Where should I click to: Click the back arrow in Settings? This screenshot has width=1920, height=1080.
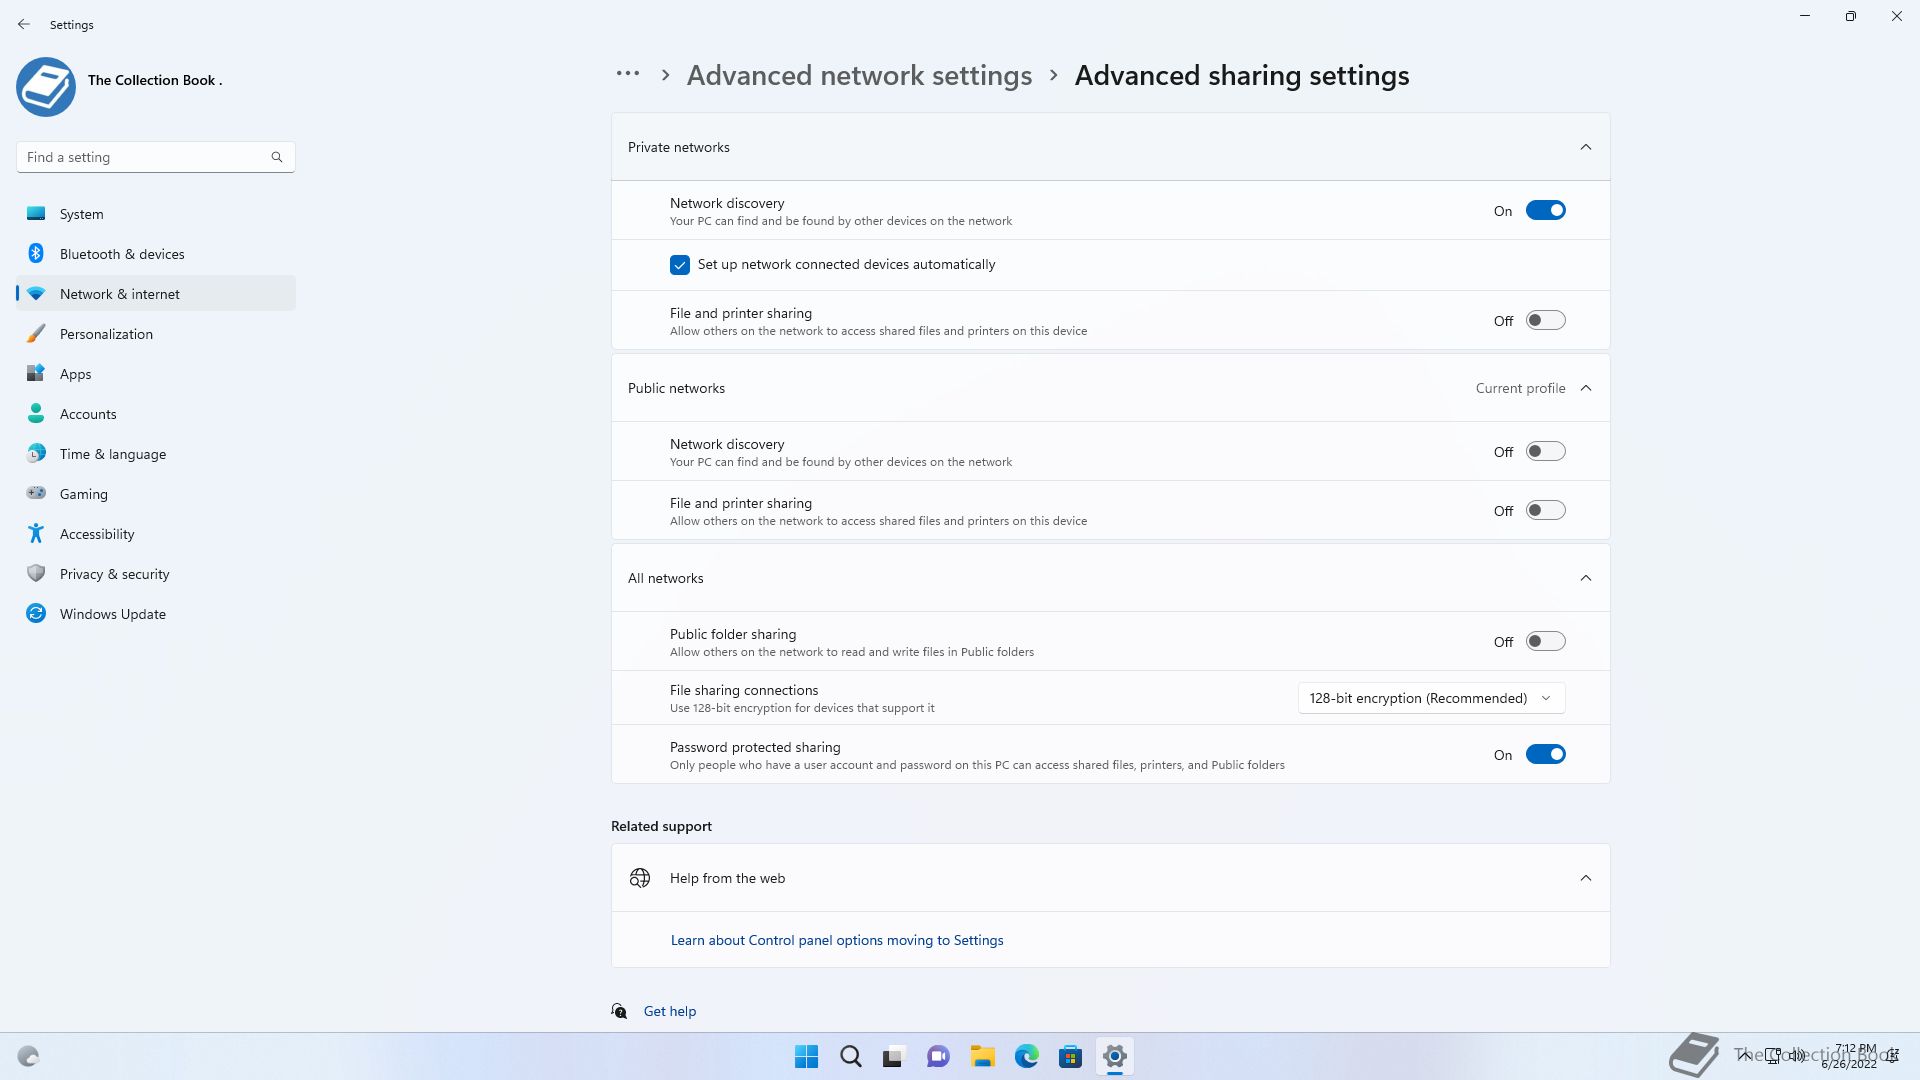(x=24, y=24)
